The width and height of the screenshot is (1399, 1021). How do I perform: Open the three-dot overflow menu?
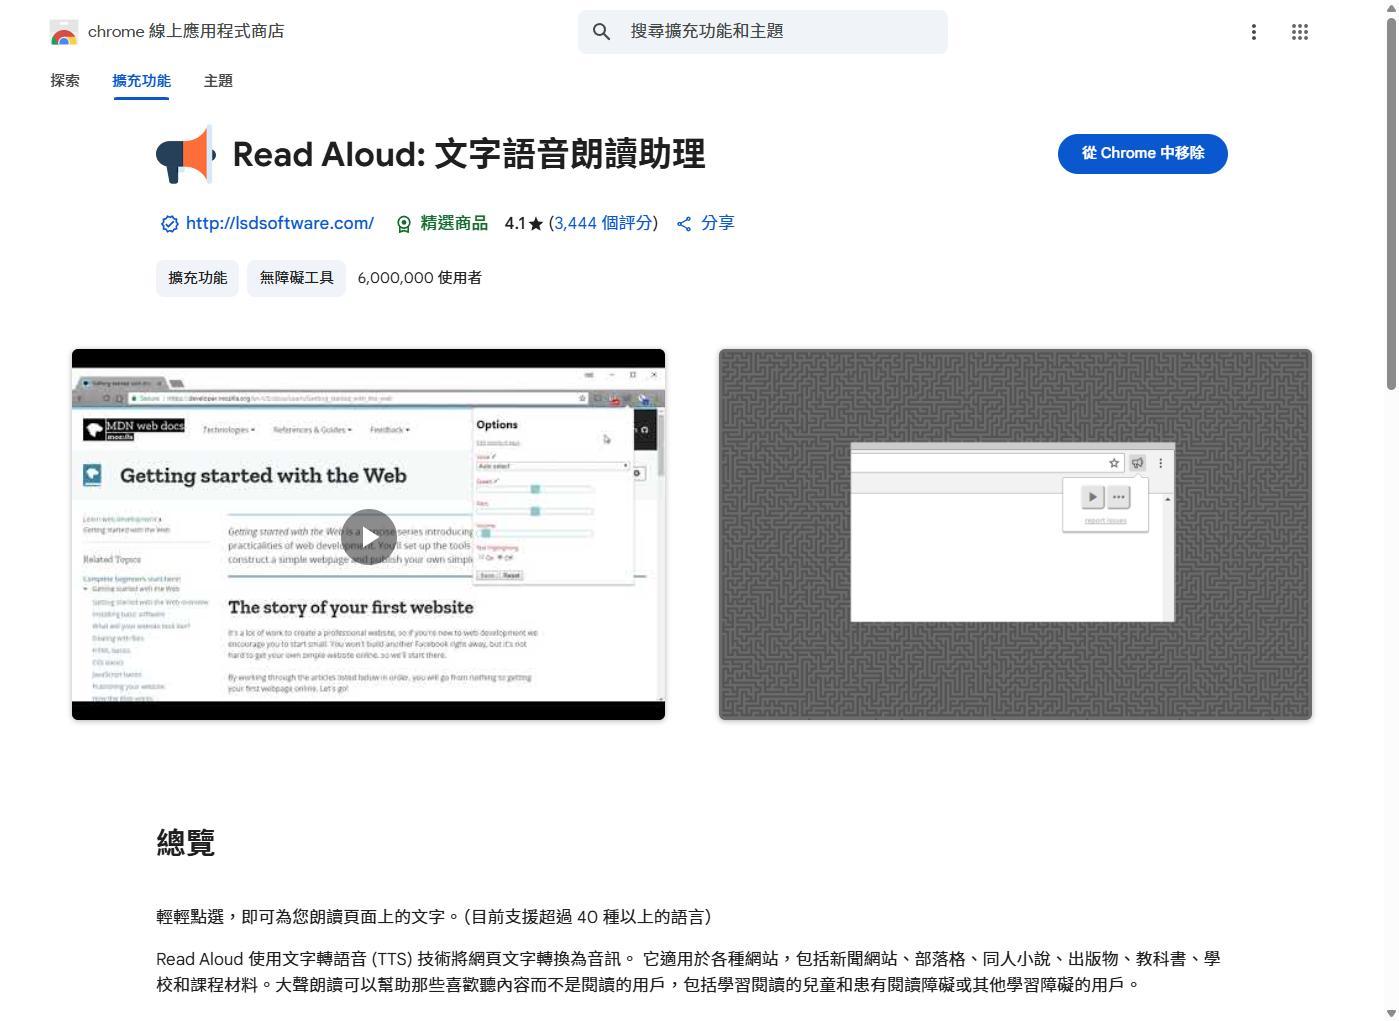(1253, 31)
